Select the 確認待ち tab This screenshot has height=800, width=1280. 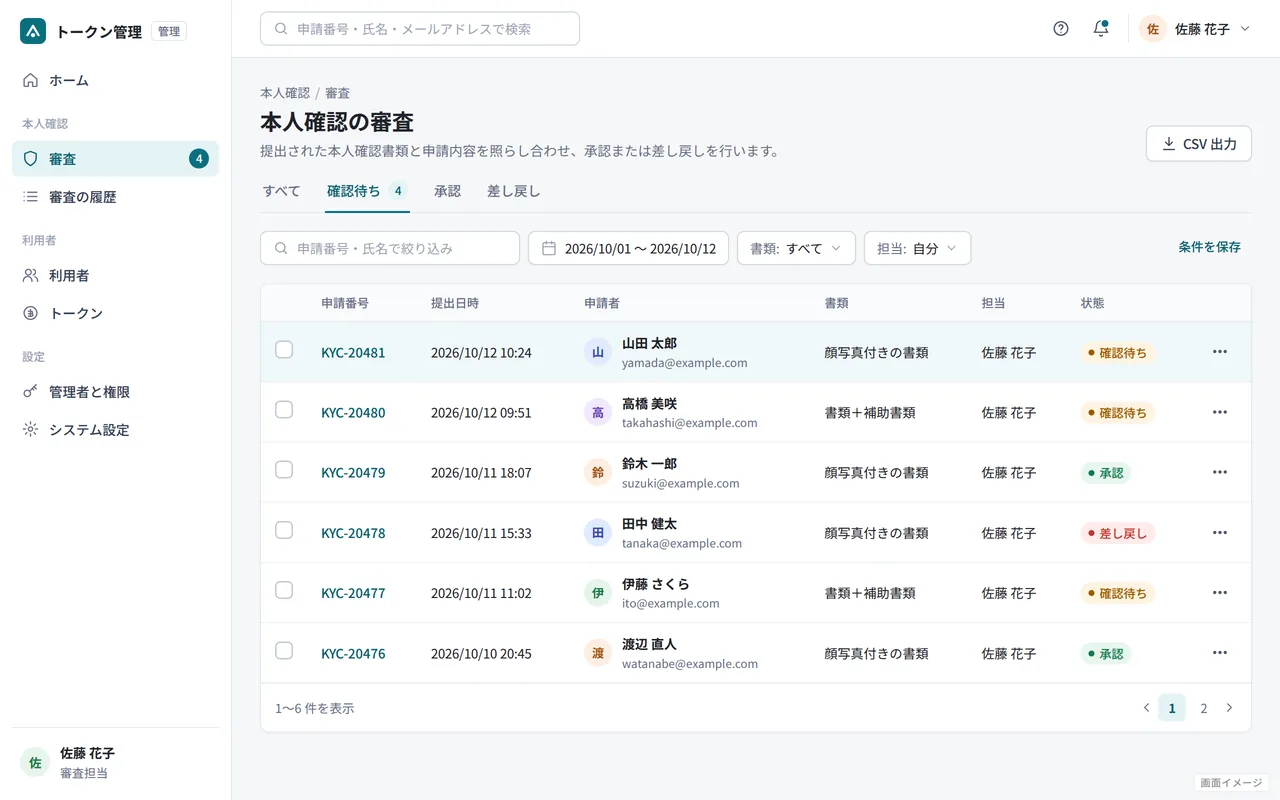(x=367, y=191)
